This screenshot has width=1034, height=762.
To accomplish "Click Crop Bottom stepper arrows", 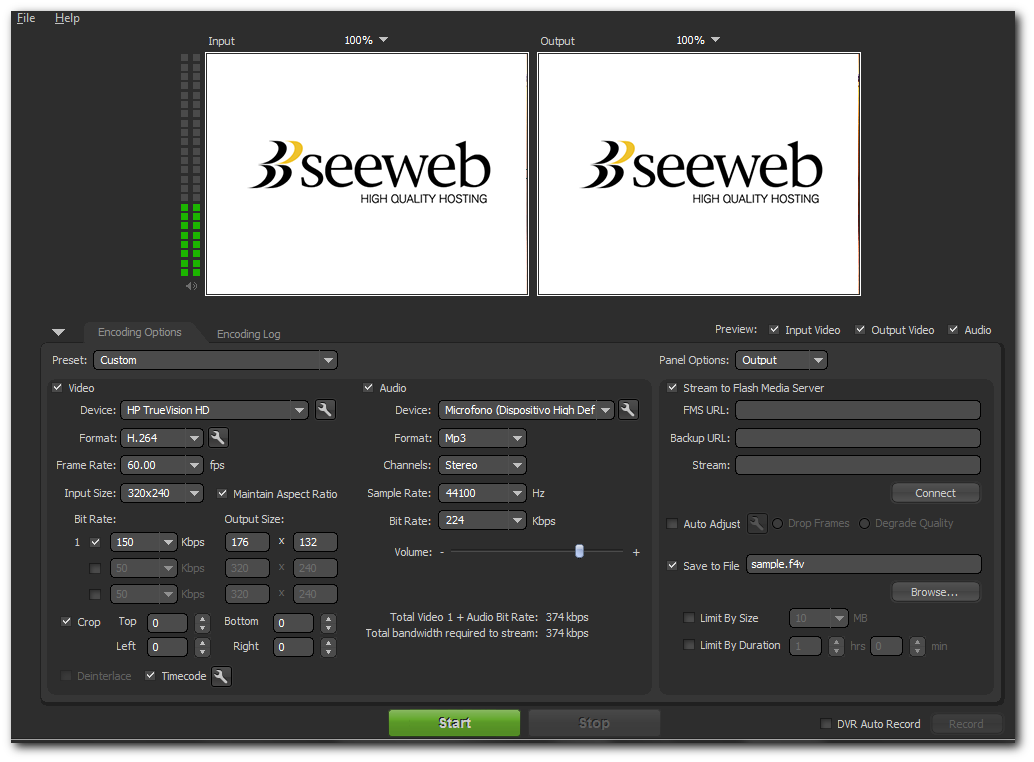I will coord(328,623).
